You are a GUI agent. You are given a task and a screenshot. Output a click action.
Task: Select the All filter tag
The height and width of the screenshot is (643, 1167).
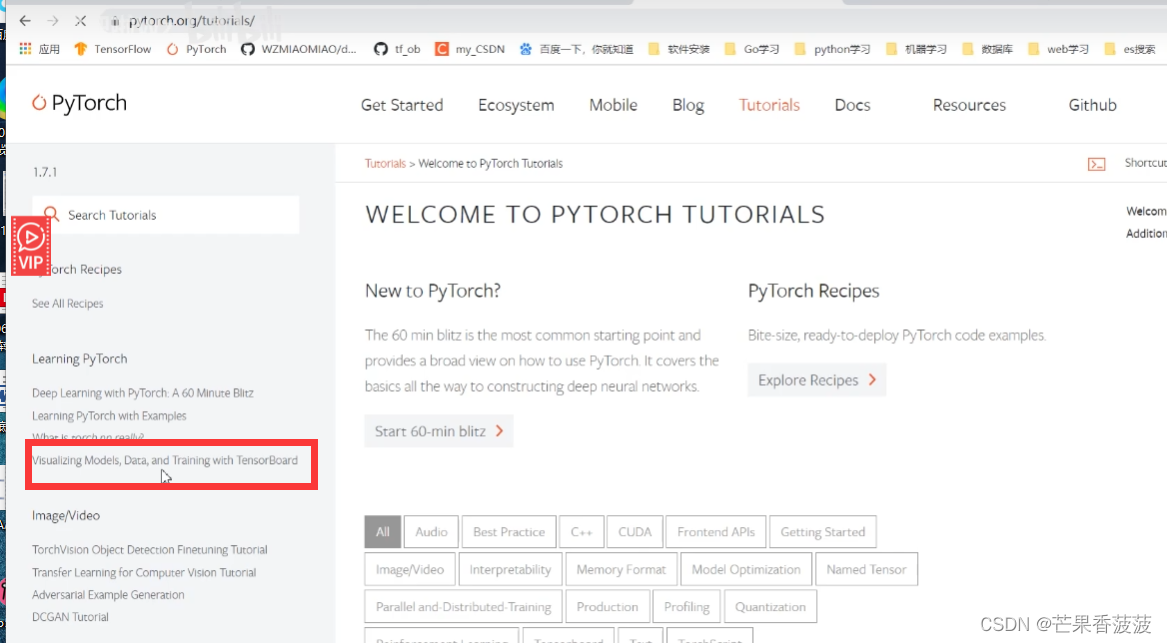tap(383, 531)
